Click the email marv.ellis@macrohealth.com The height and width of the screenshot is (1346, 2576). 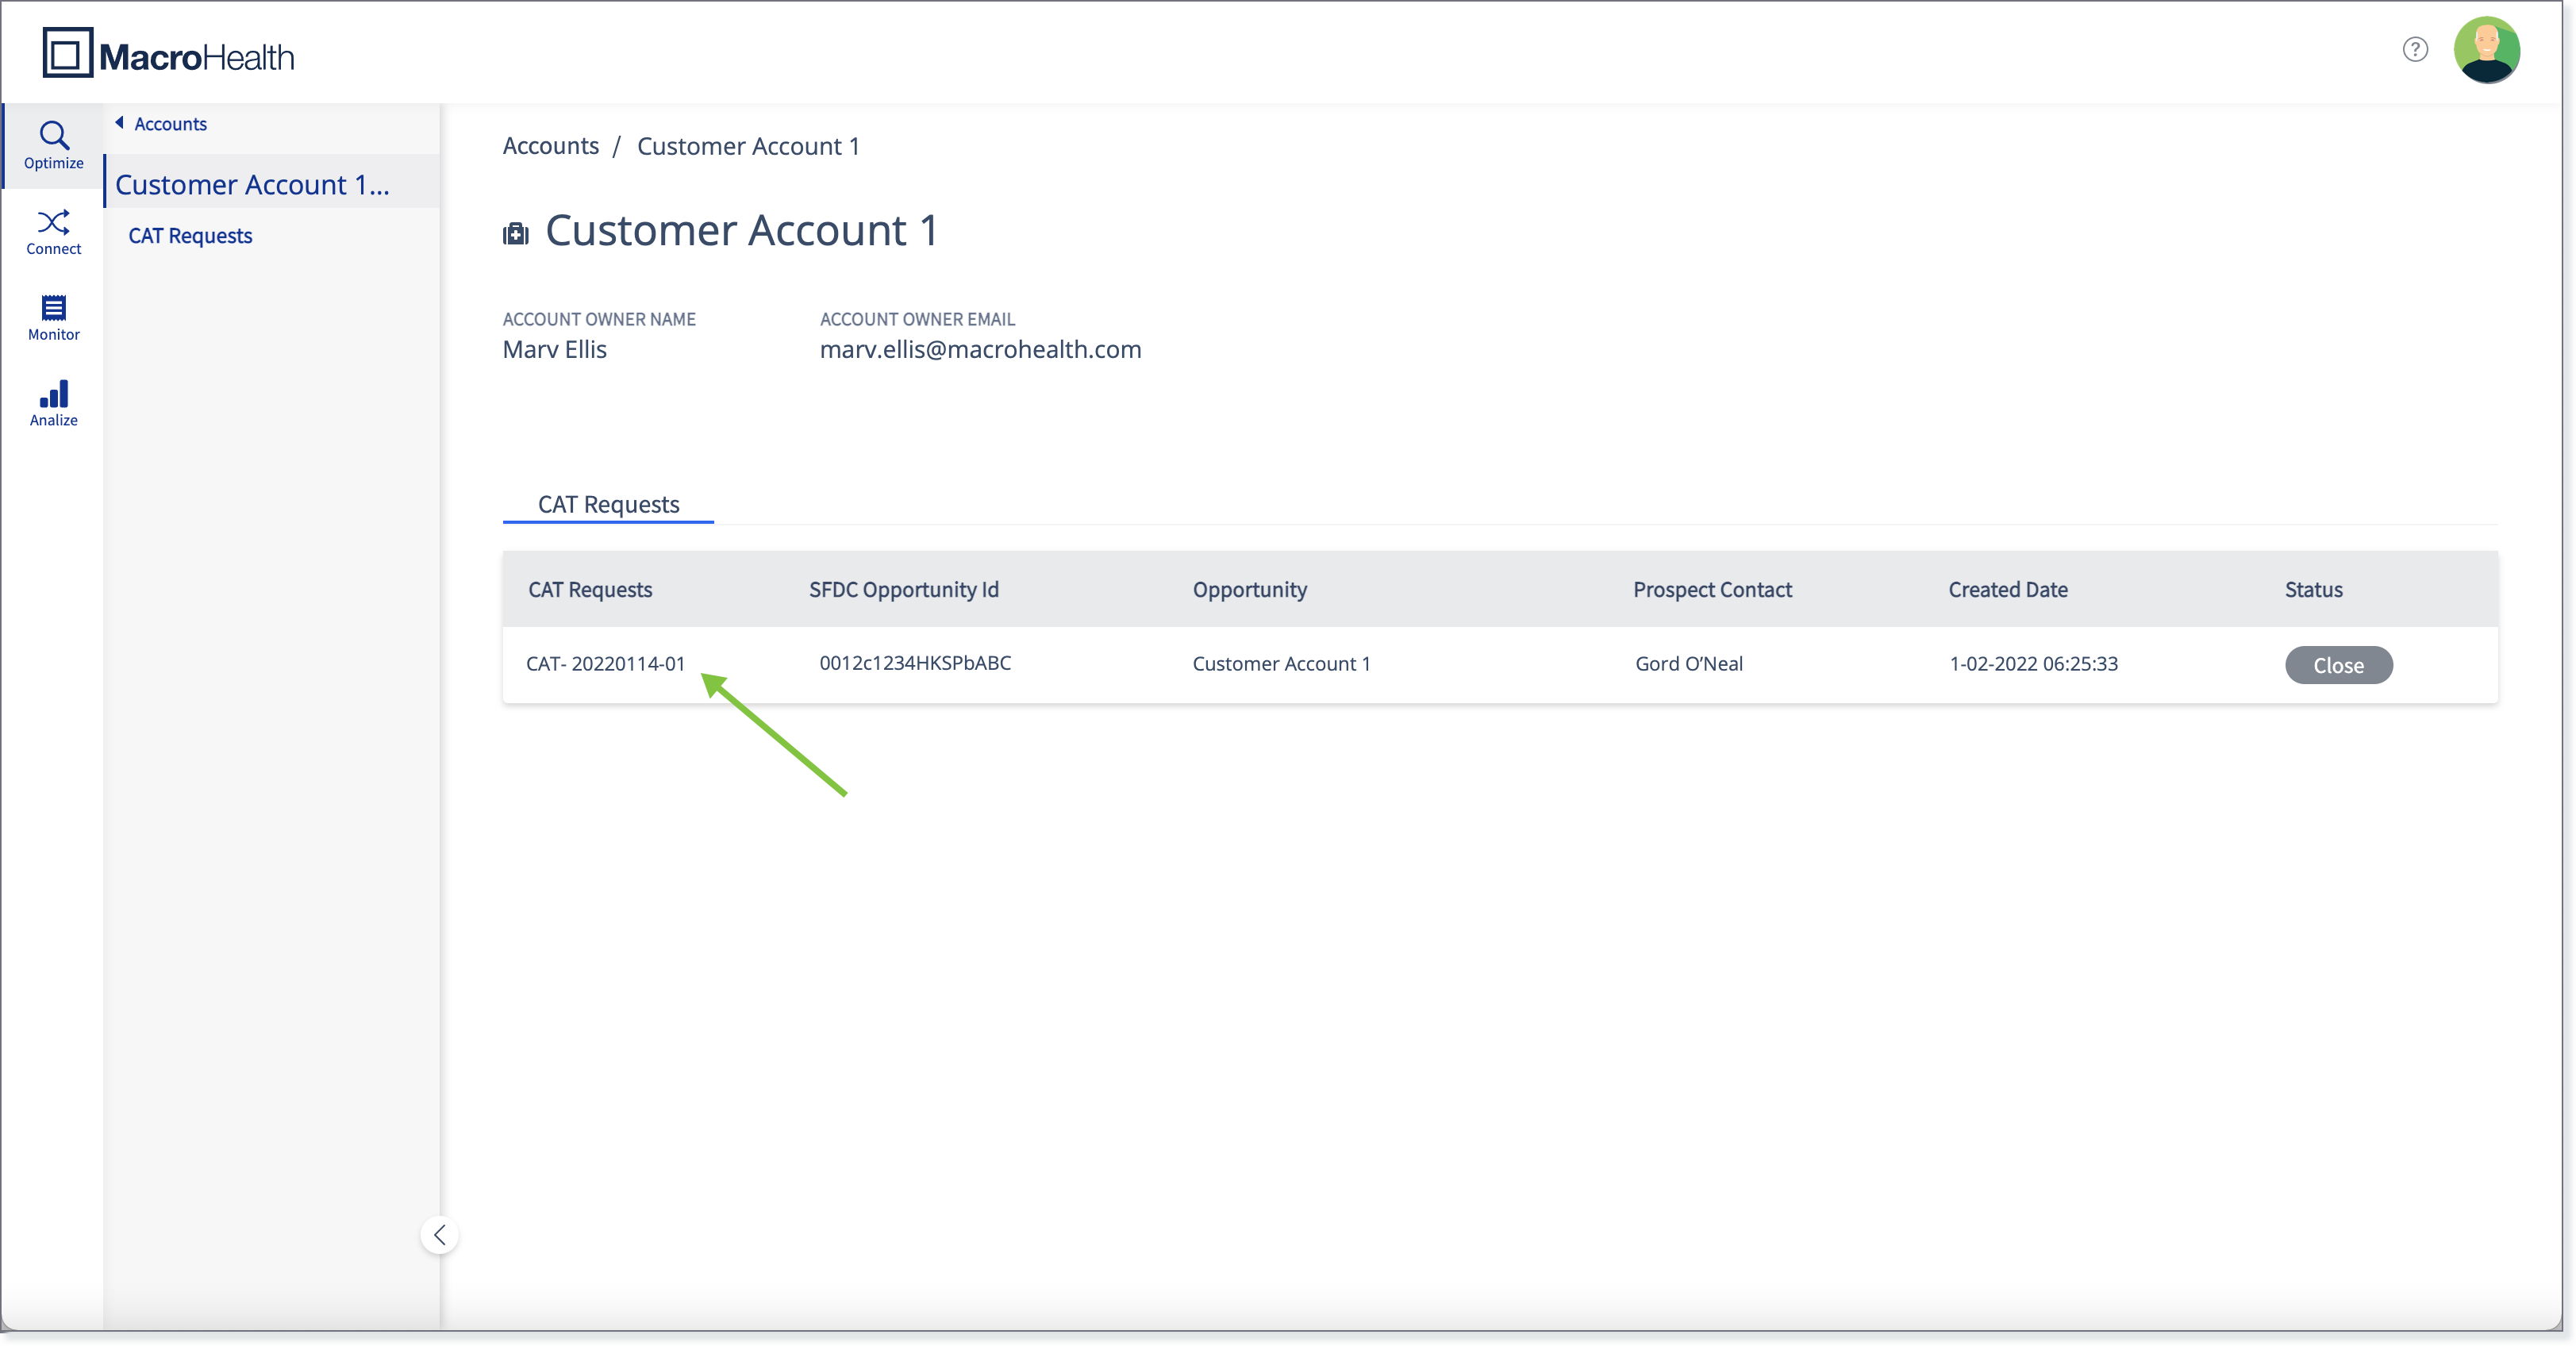(x=980, y=349)
